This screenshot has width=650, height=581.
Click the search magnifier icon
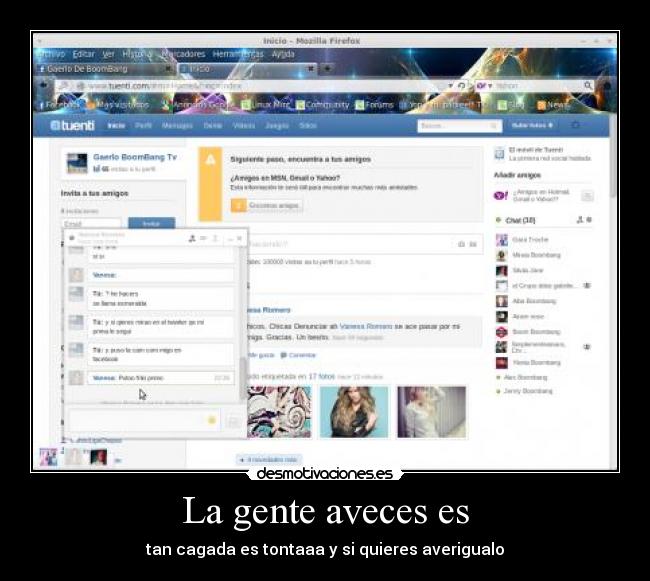coord(588,86)
